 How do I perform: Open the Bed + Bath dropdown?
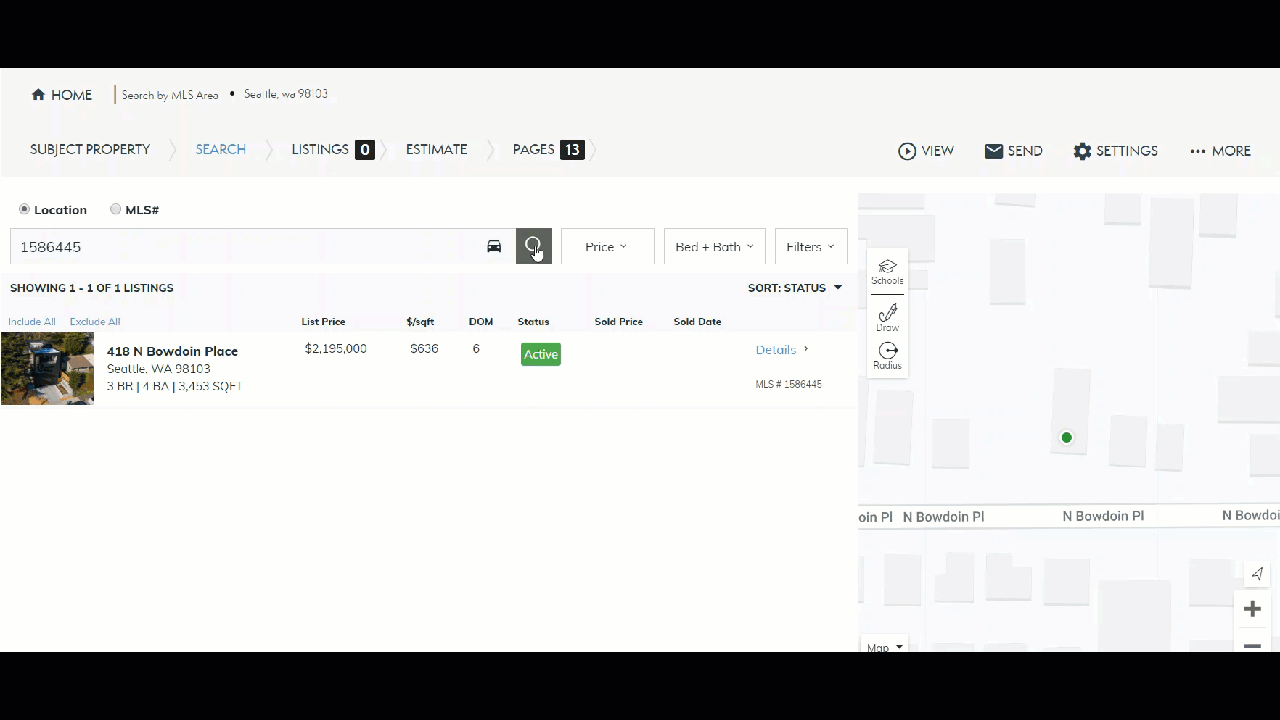(713, 246)
